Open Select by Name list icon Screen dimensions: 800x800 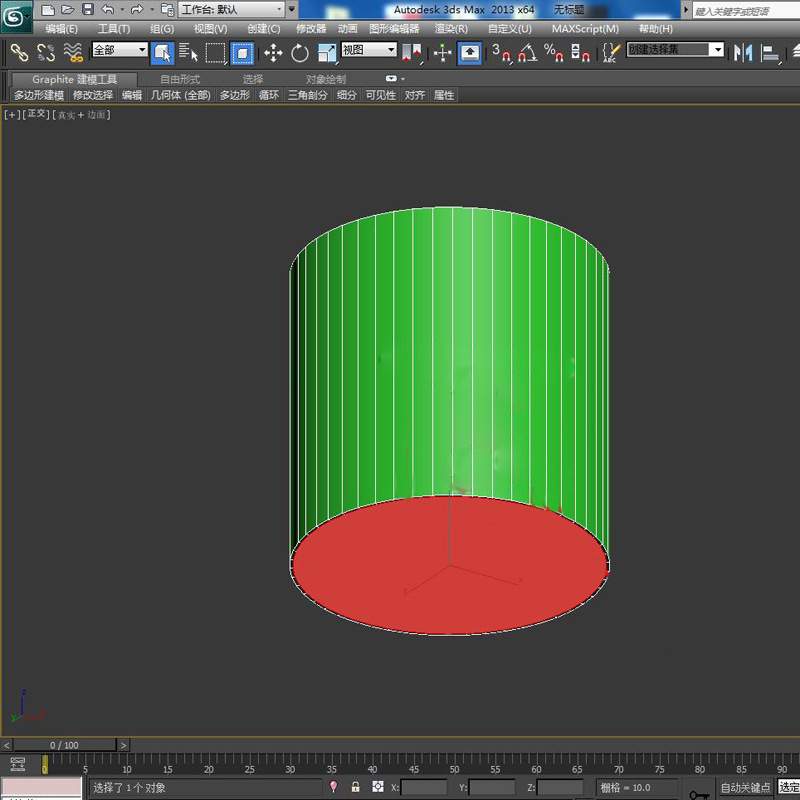tap(188, 52)
